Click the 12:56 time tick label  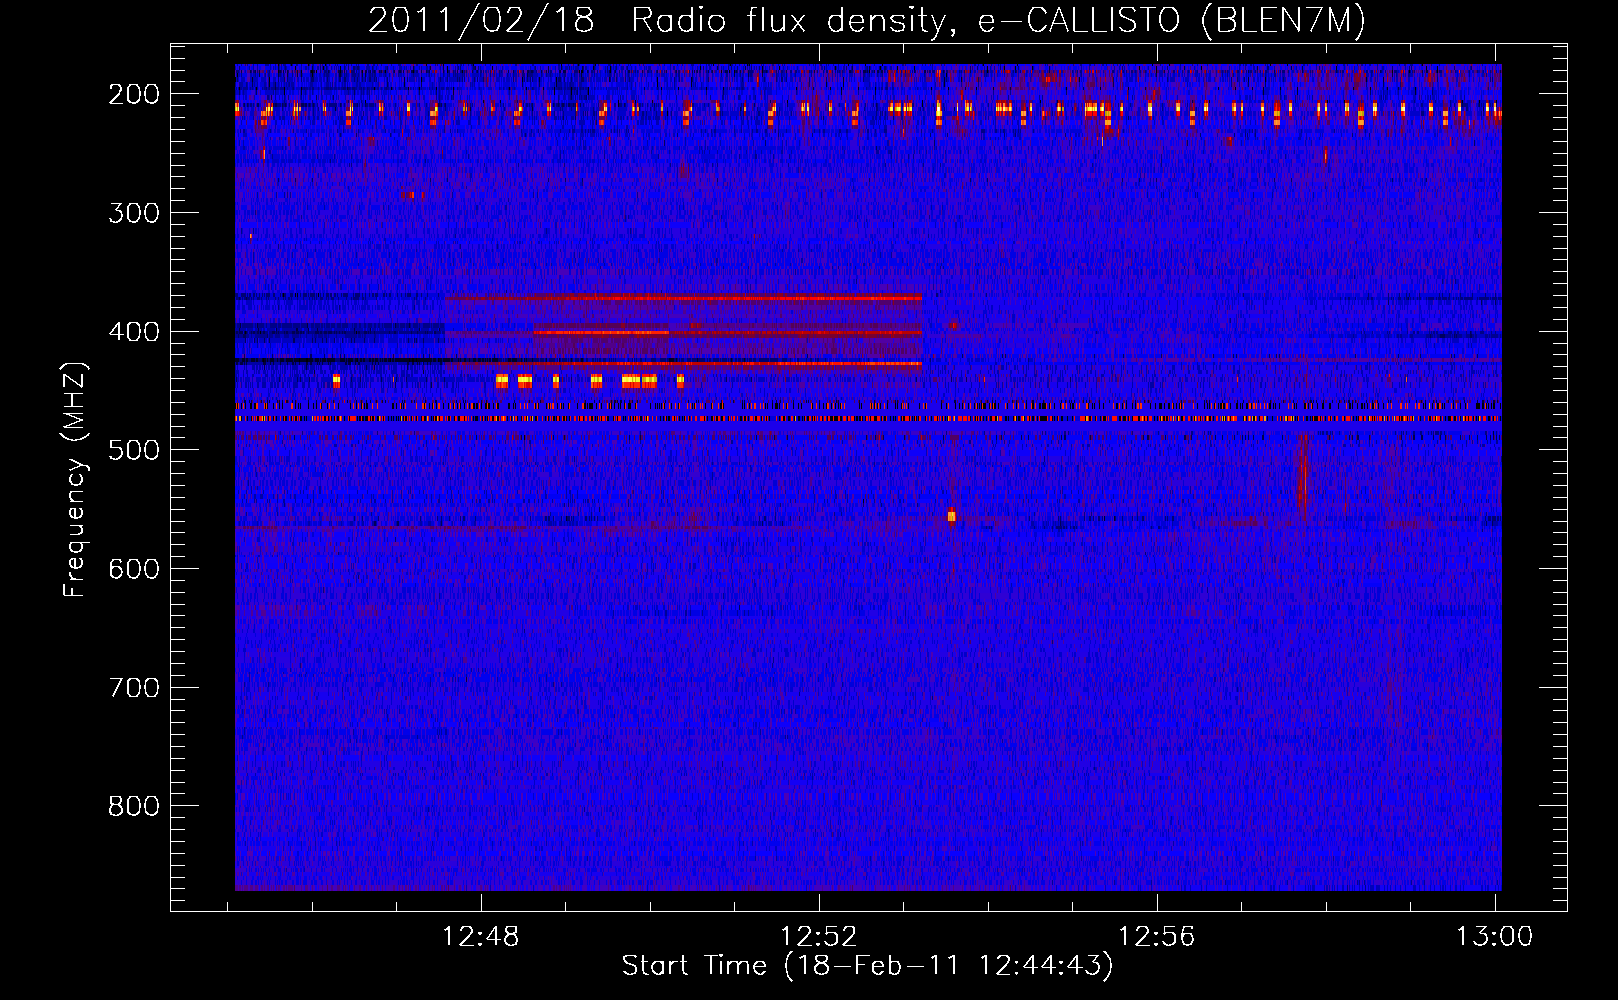click(x=1157, y=937)
